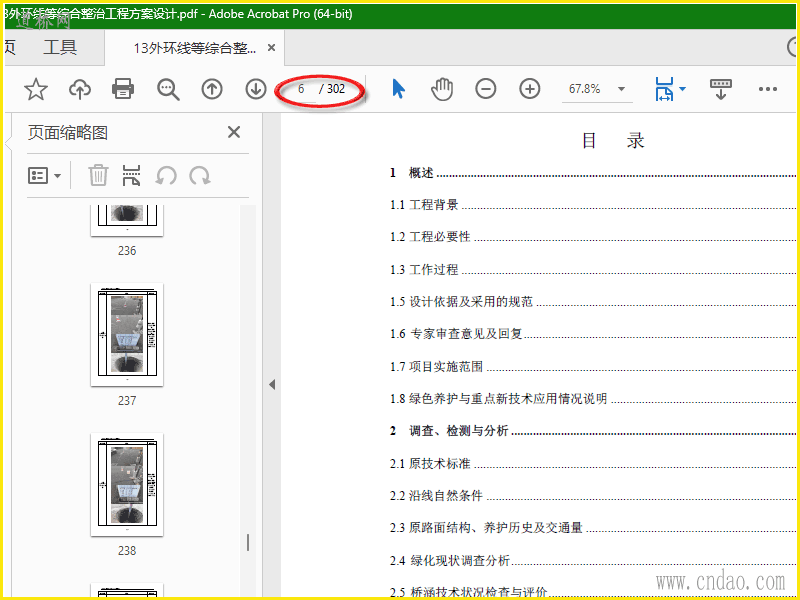Close the 13外环线 document tab

pos(271,47)
